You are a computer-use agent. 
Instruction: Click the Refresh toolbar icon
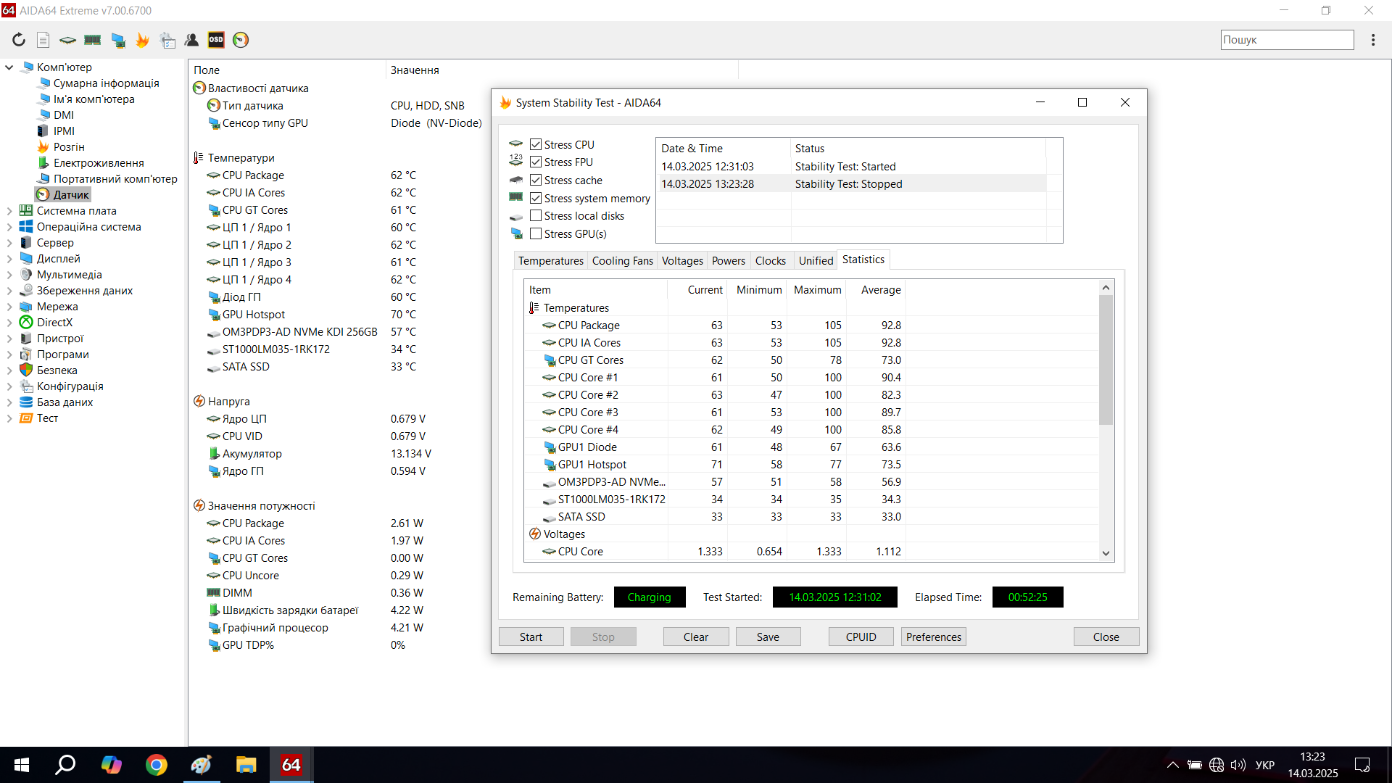(x=18, y=40)
